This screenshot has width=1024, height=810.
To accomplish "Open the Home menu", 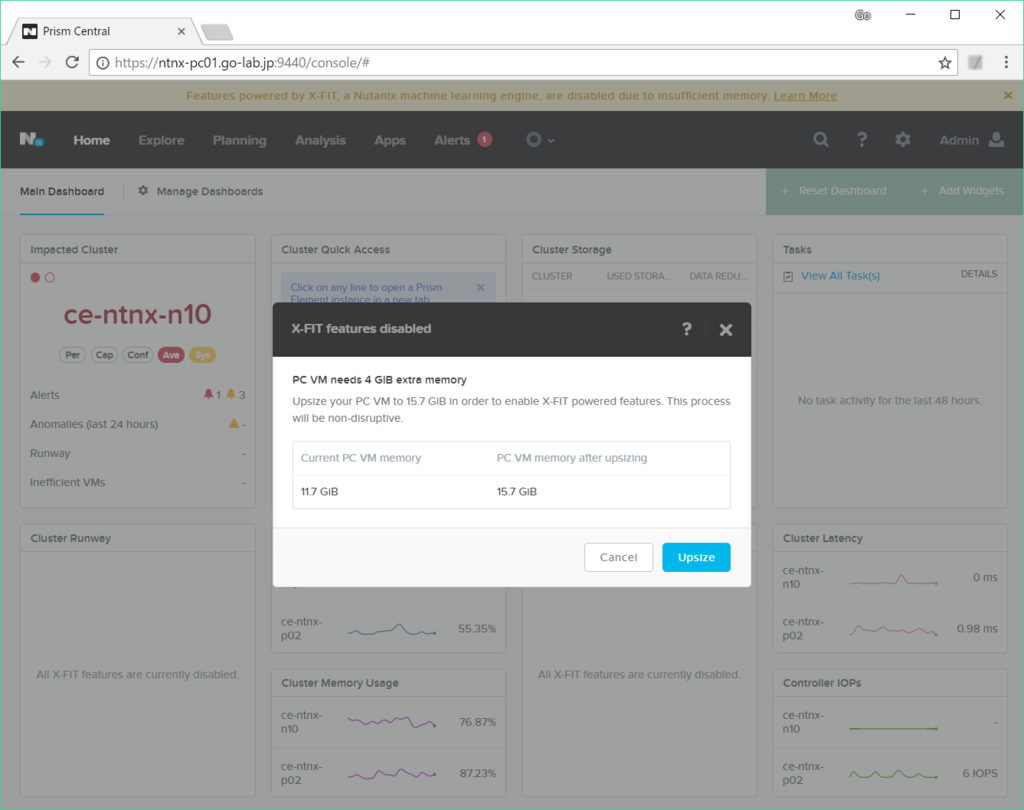I will 91,140.
